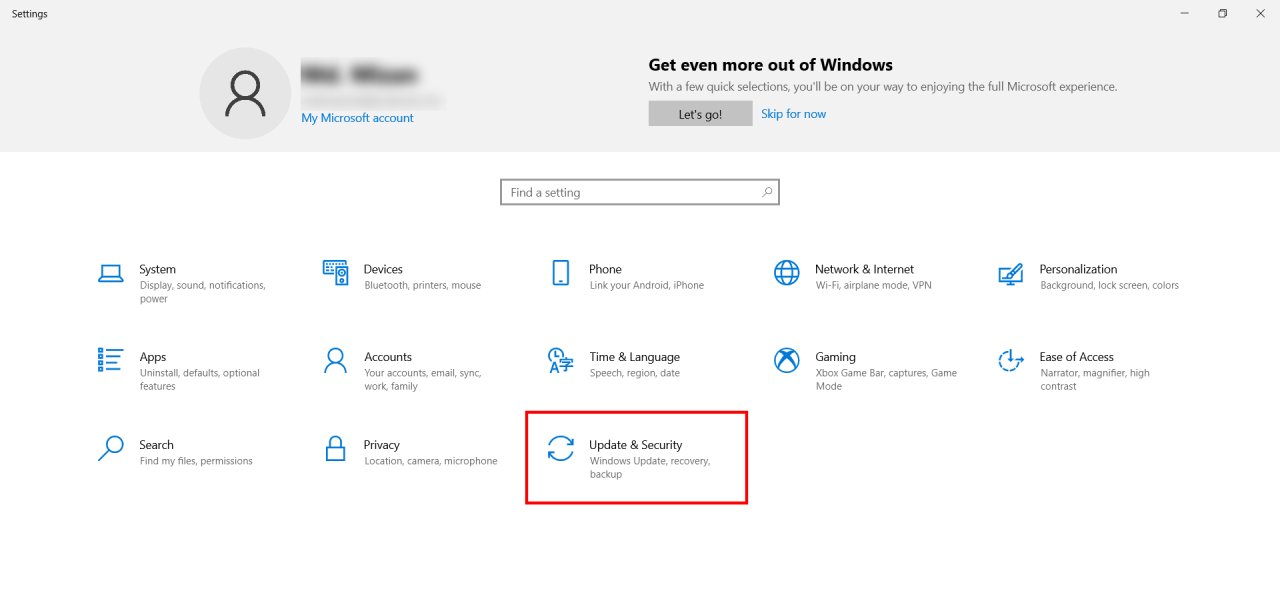
Task: Focus the Find a setting search field
Action: pos(640,192)
